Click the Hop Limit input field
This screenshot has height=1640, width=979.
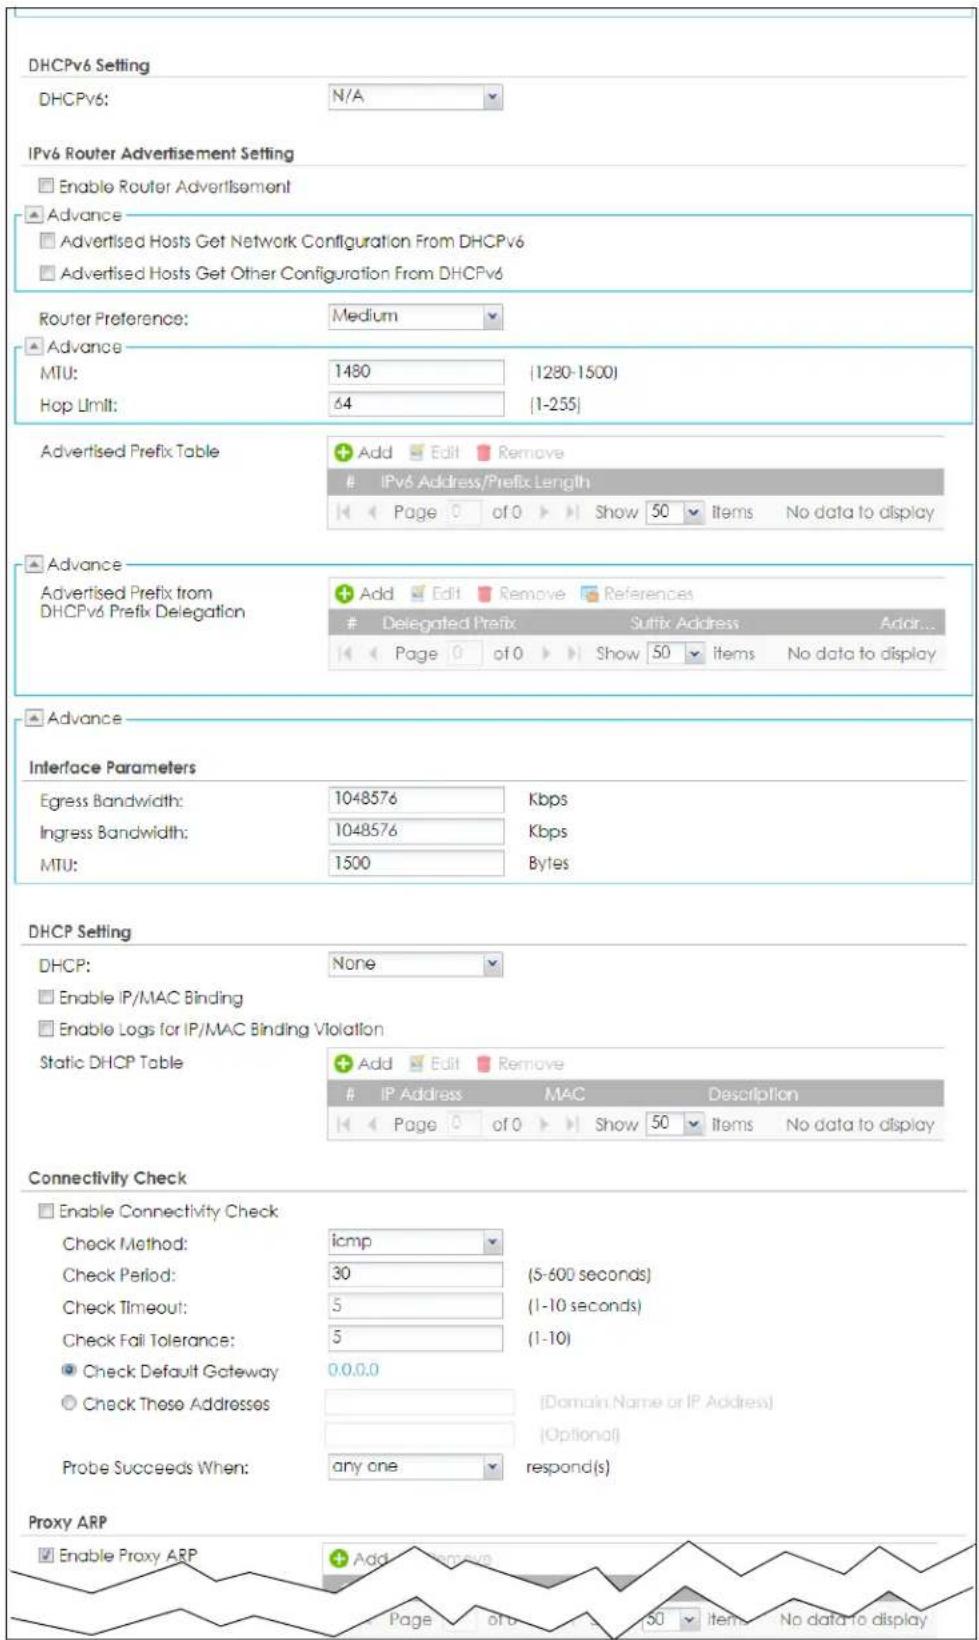coord(416,404)
